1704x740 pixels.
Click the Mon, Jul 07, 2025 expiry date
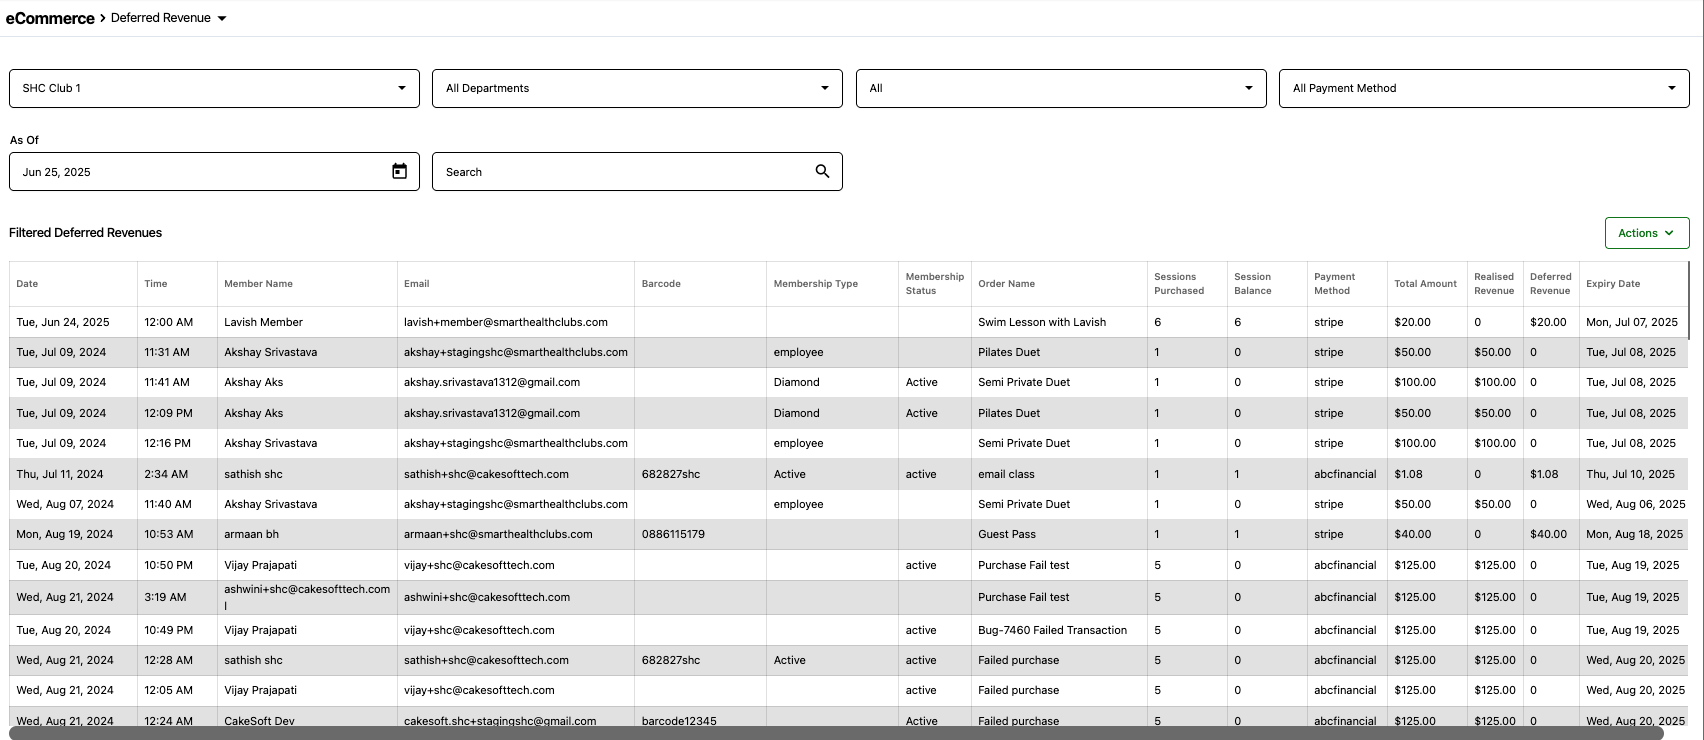[x=1632, y=322]
